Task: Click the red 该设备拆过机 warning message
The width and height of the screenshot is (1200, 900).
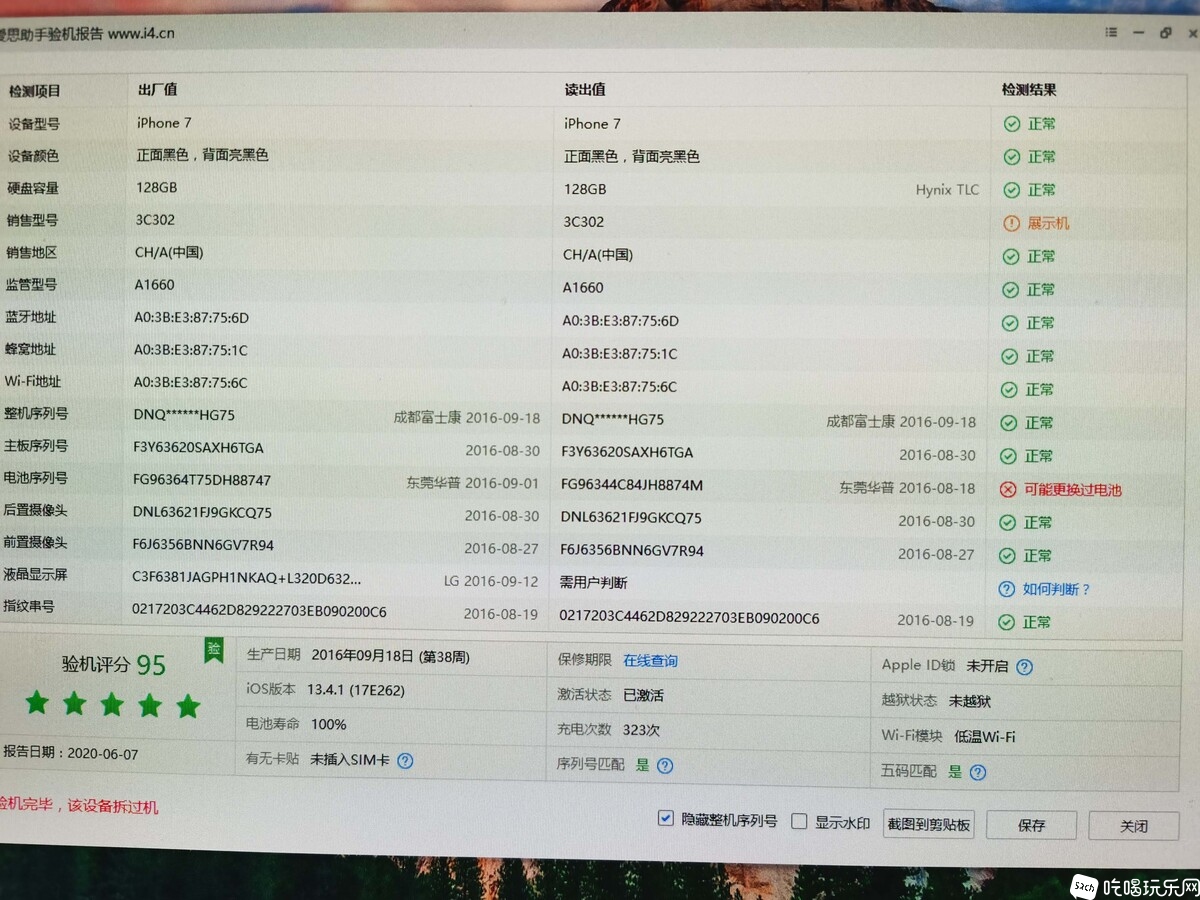Action: coord(112,806)
